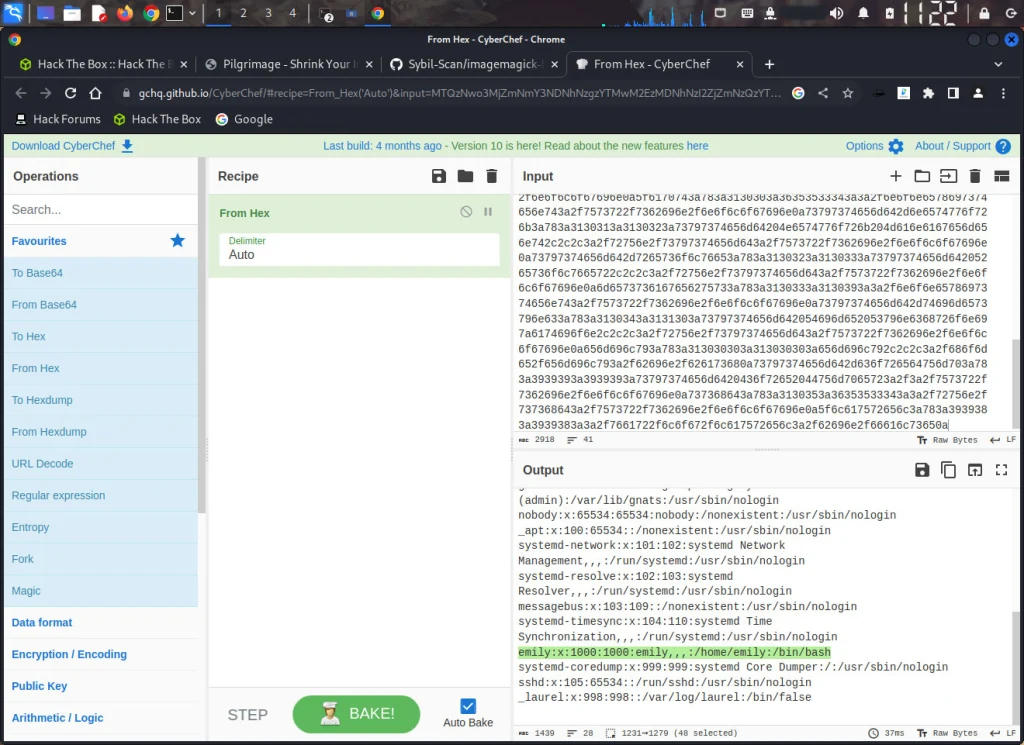
Task: Open a new Chrome tab
Action: (x=769, y=64)
